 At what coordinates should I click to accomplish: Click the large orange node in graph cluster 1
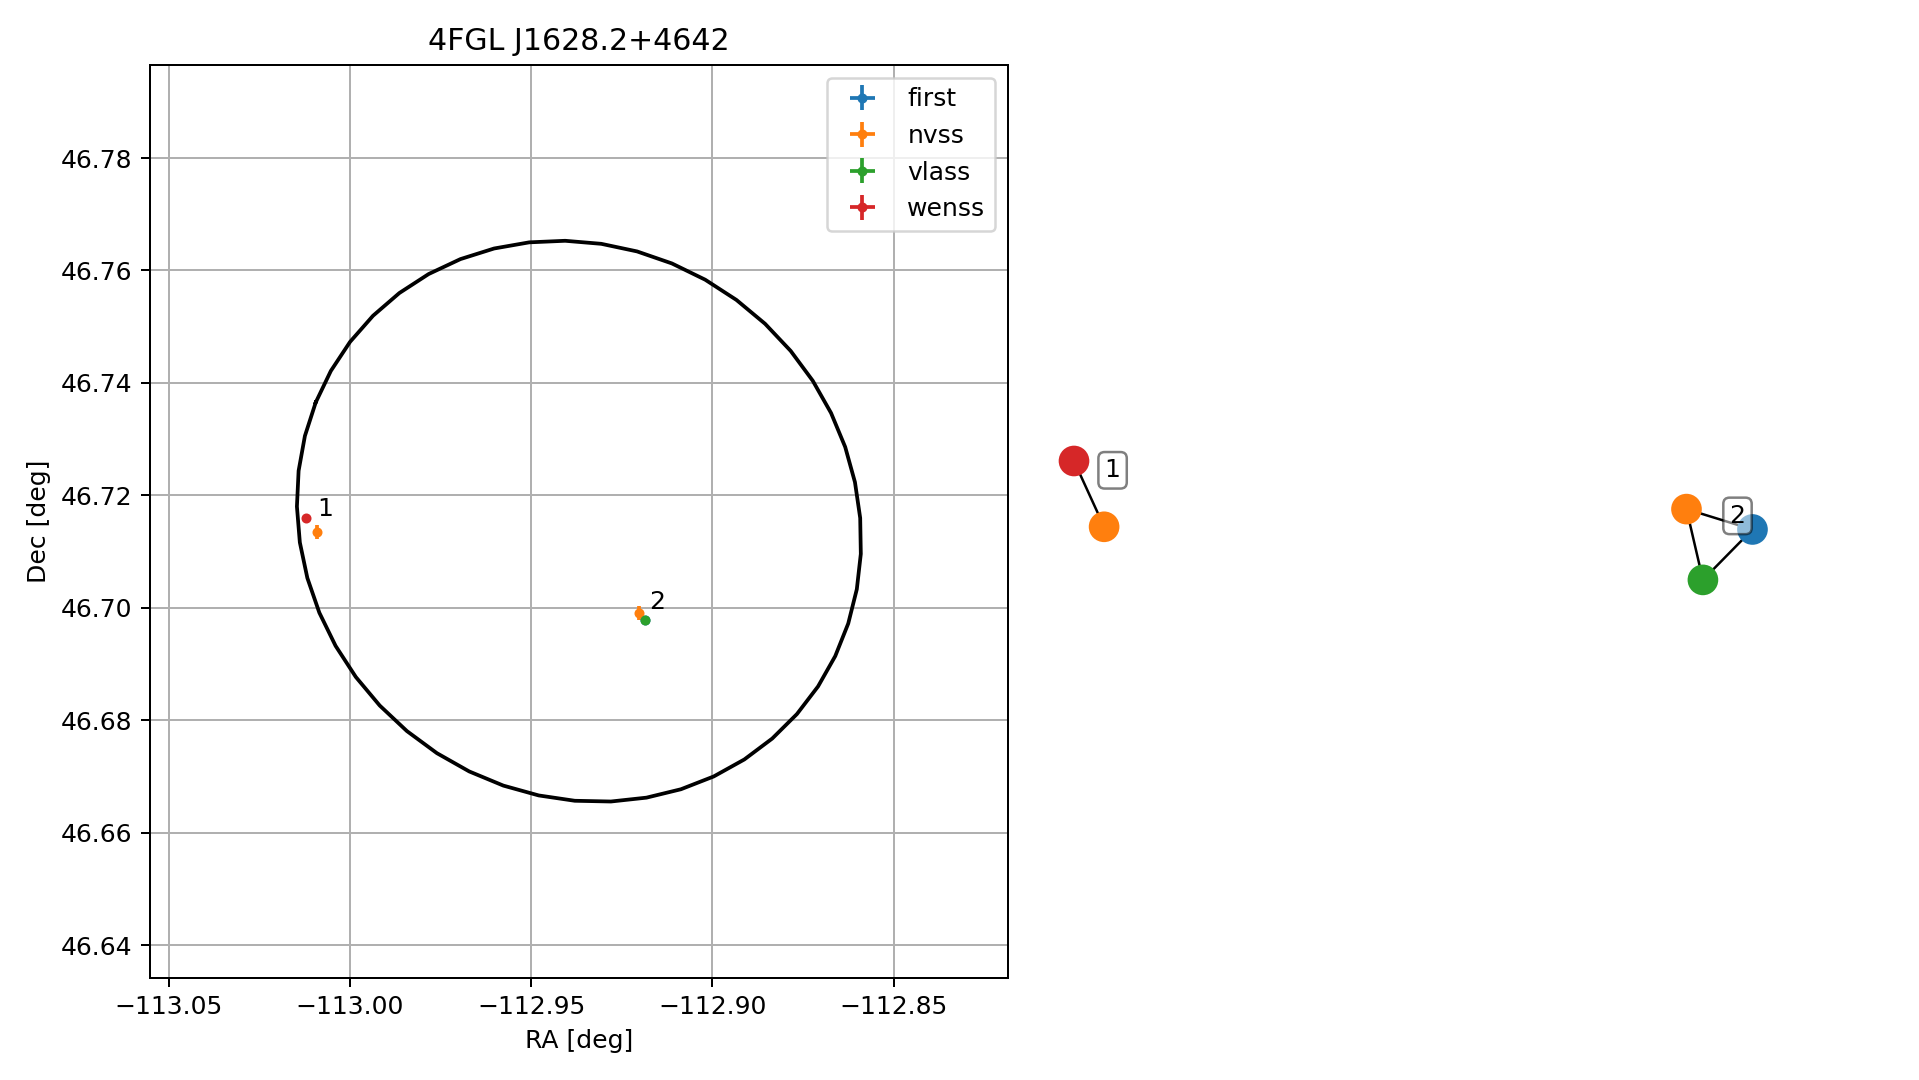click(1103, 526)
